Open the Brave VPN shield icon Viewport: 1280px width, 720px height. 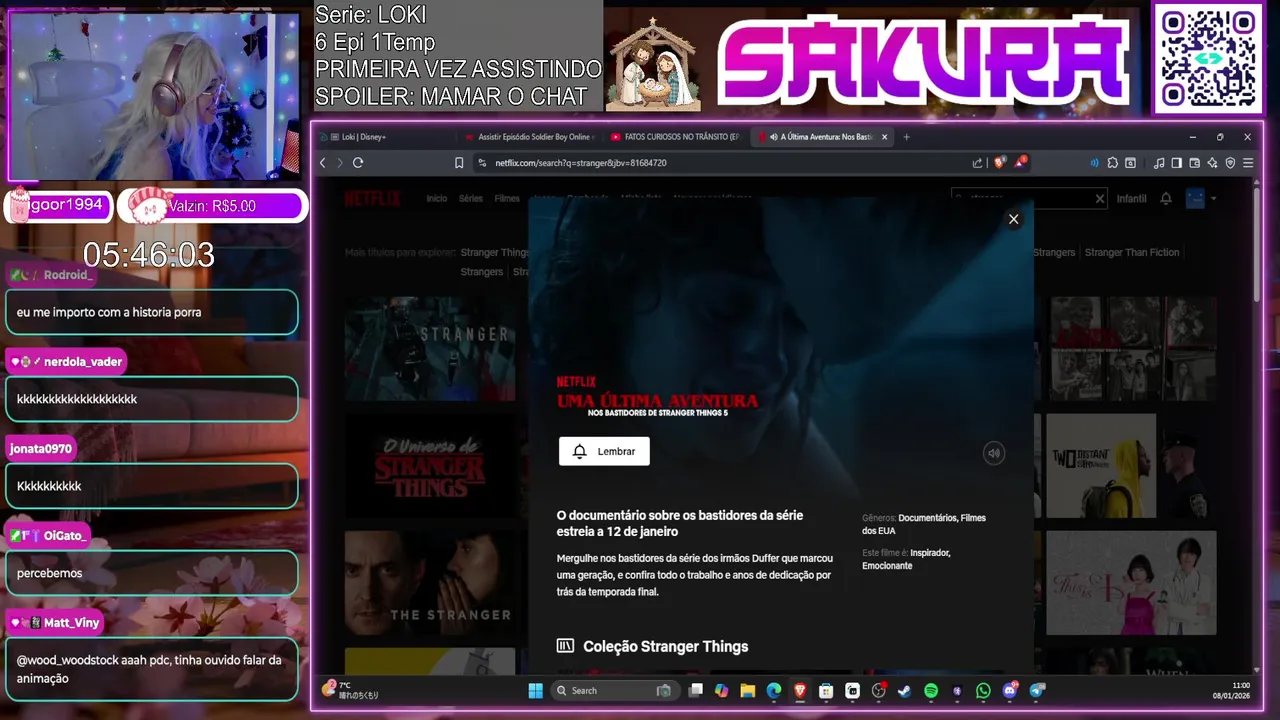coord(1230,163)
